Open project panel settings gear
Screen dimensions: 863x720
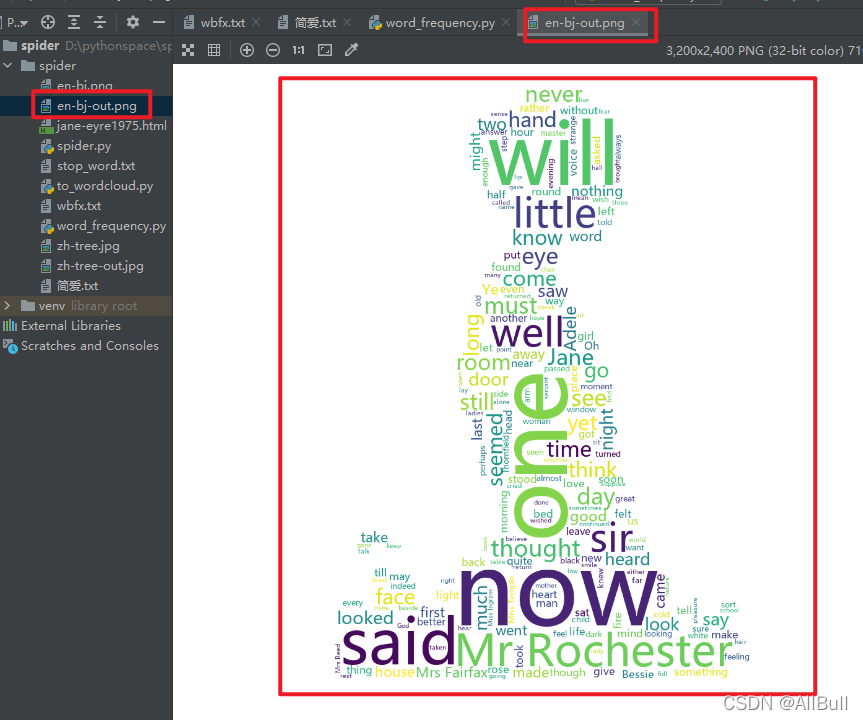(133, 22)
